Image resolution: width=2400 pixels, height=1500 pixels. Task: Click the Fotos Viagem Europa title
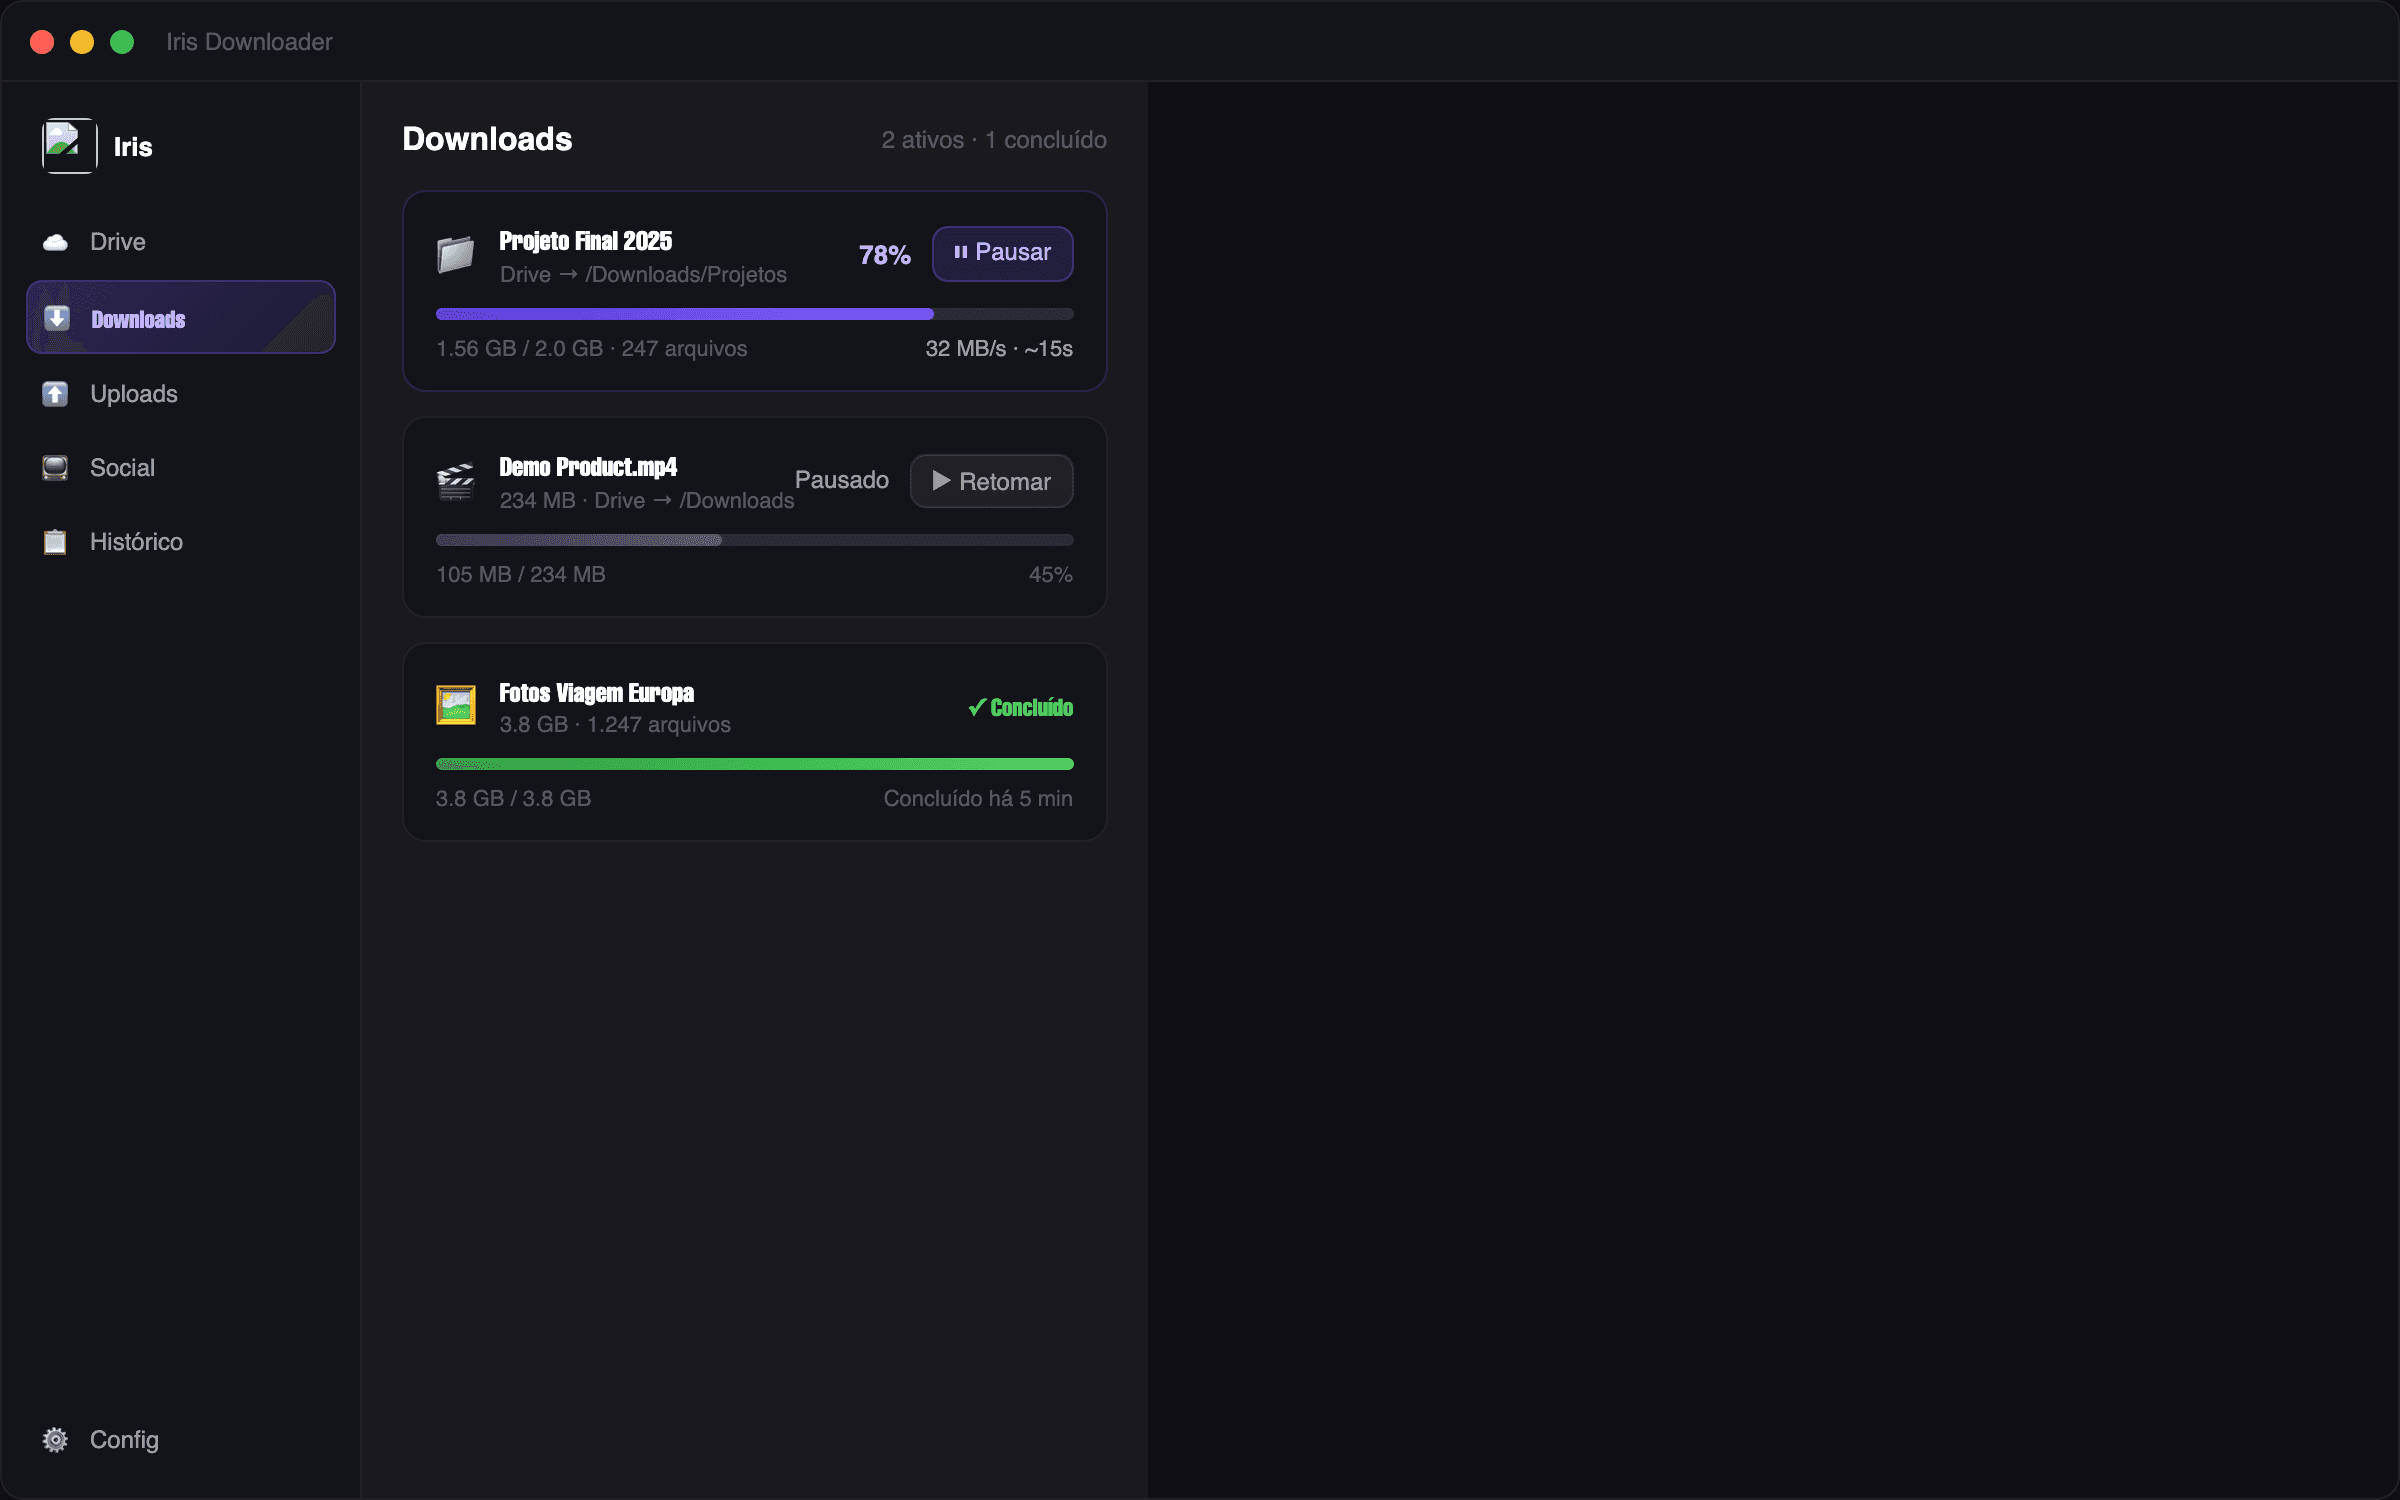point(597,693)
